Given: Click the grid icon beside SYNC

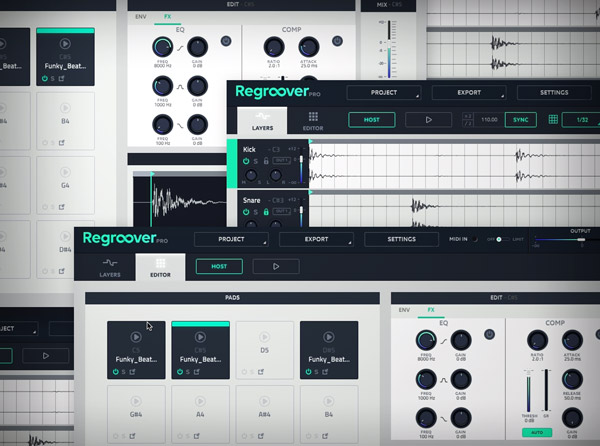Looking at the screenshot, I should coord(553,119).
